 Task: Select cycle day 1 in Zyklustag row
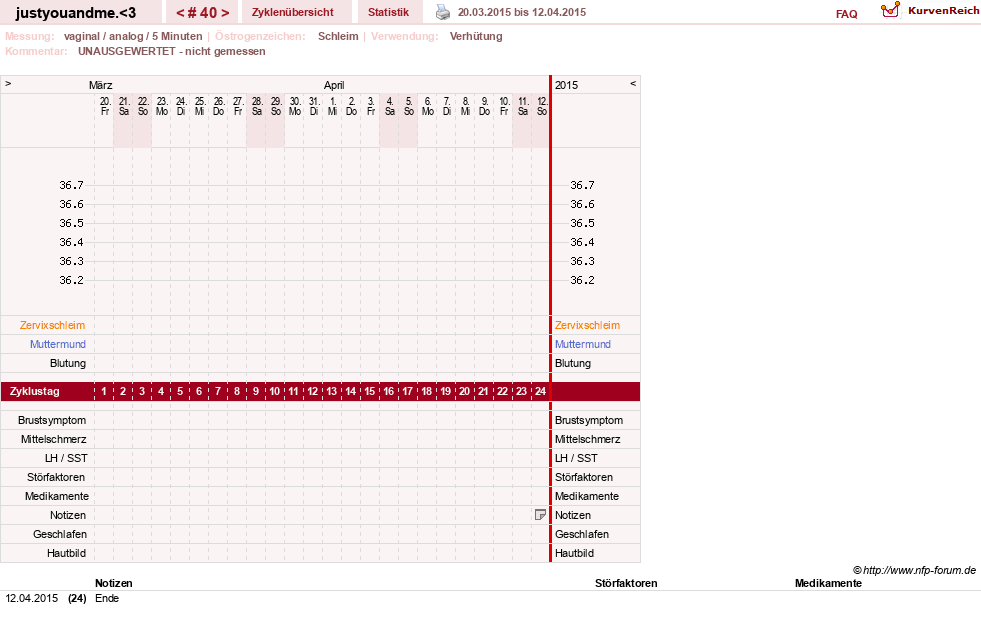pyautogui.click(x=104, y=391)
